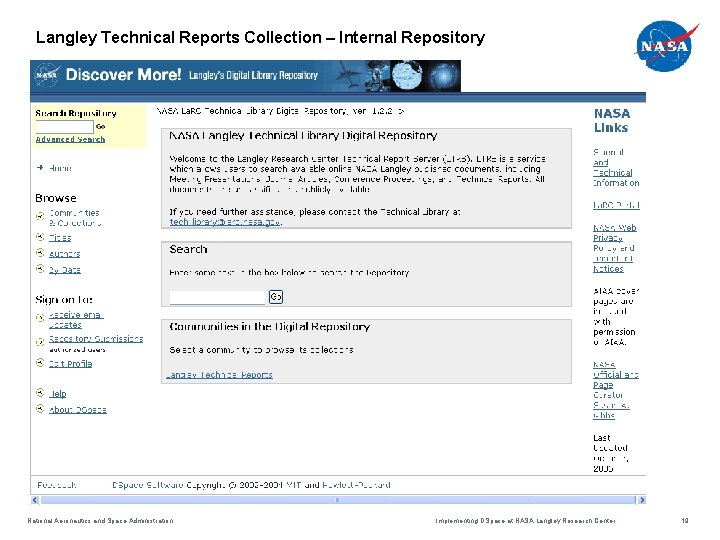Click the Browse sidebar heading
Screen dimensions: 720x540
coord(56,198)
